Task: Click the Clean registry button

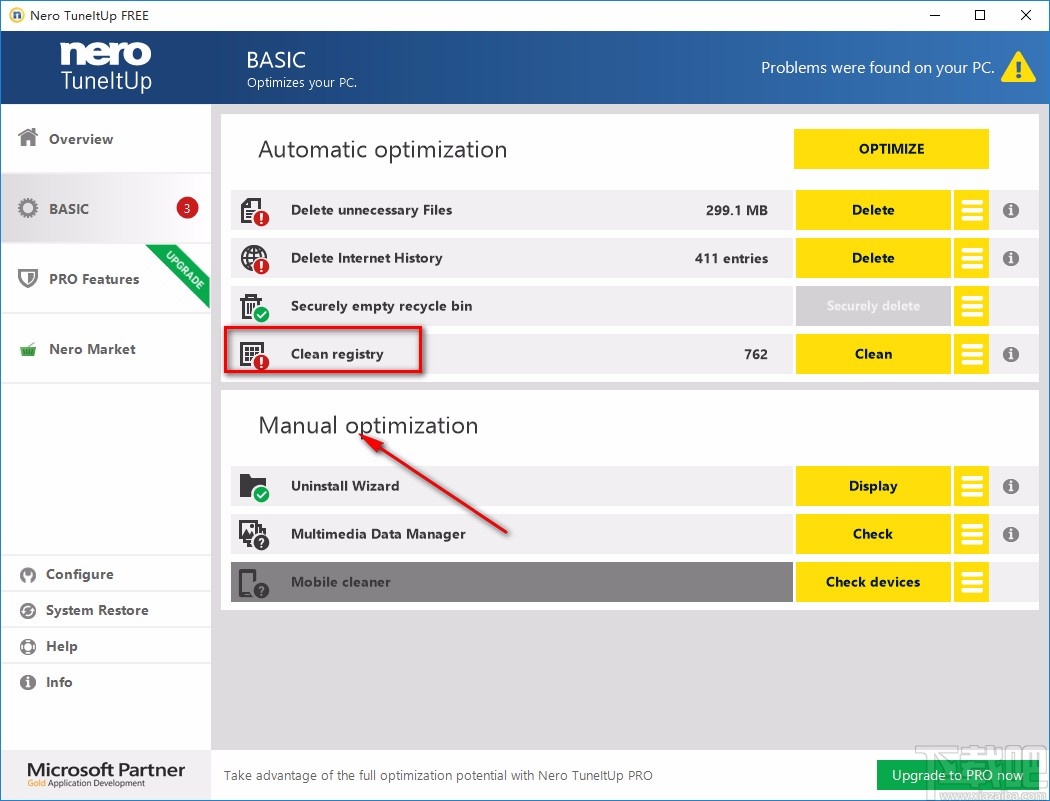Action: (873, 354)
